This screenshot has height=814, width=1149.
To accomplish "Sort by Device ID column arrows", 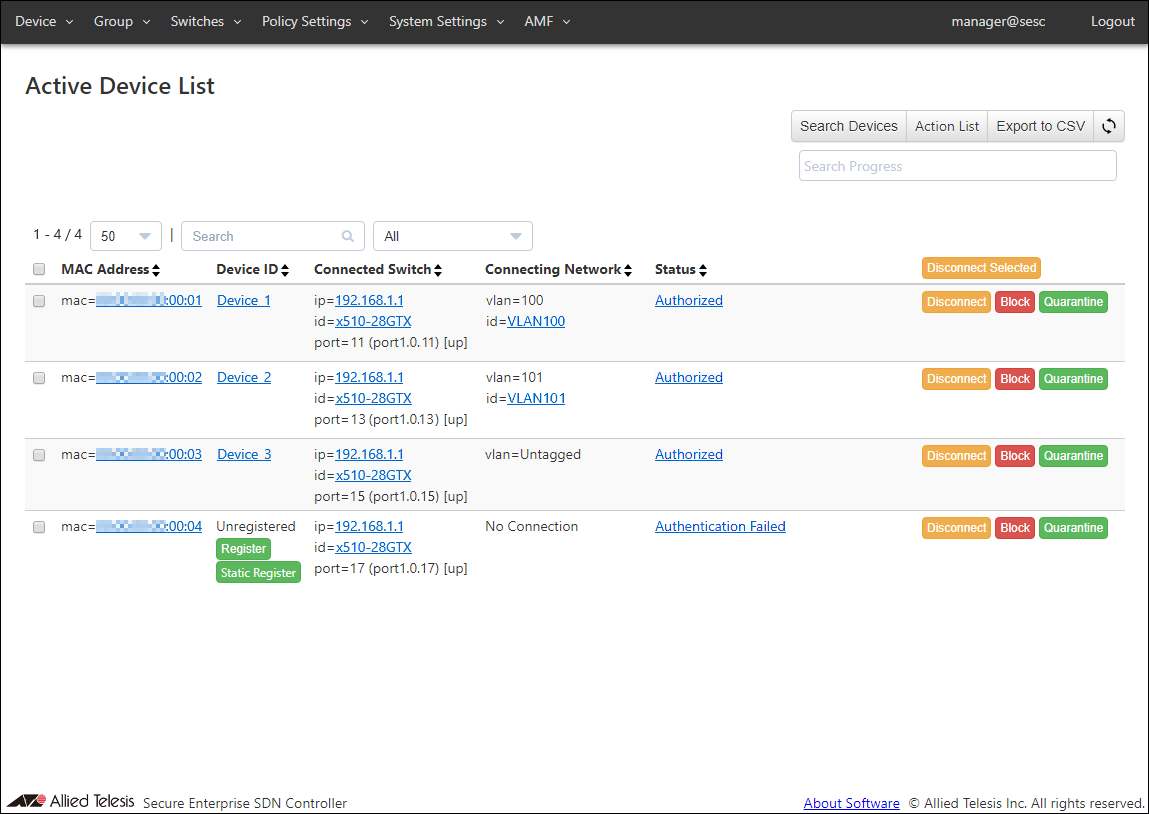I will pos(285,270).
